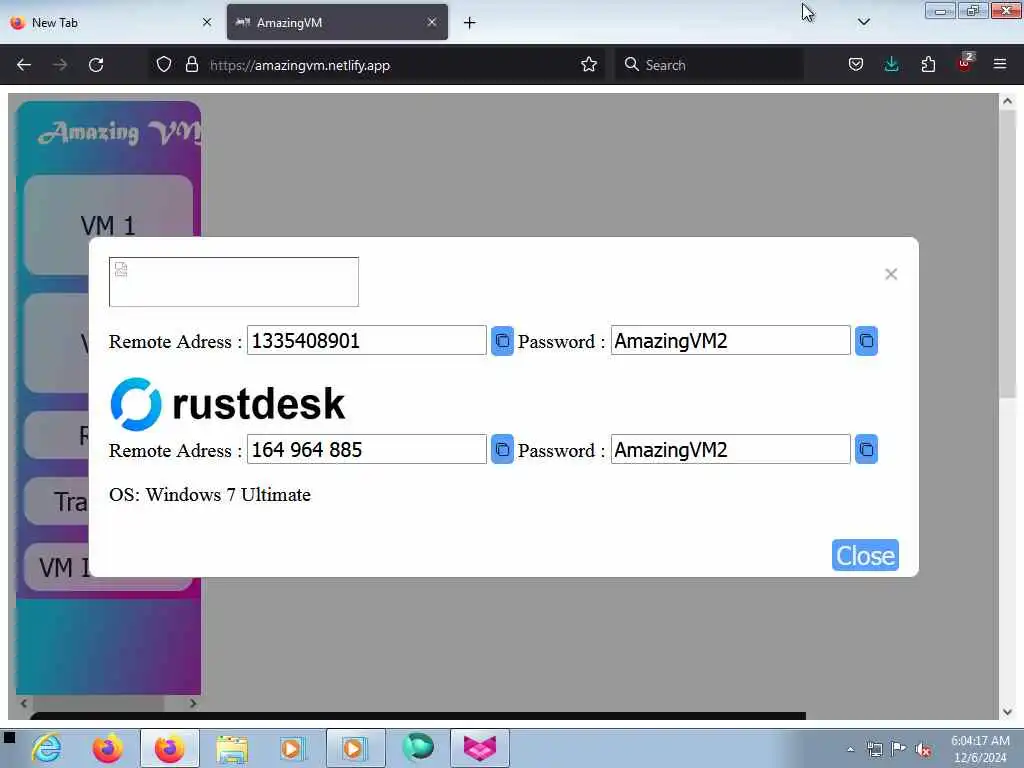Select the AmazingVM tab
This screenshot has width=1024, height=768.
337,23
